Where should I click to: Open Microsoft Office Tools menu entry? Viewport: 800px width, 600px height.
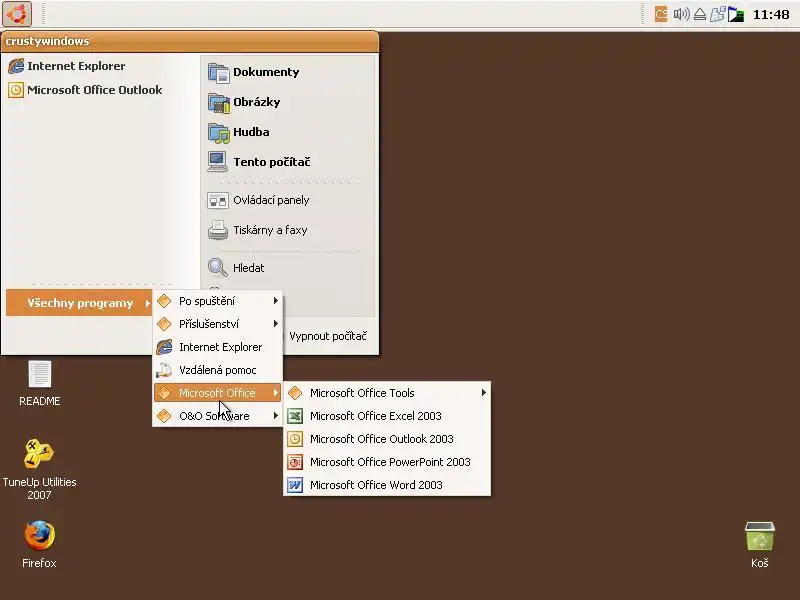pyautogui.click(x=387, y=393)
